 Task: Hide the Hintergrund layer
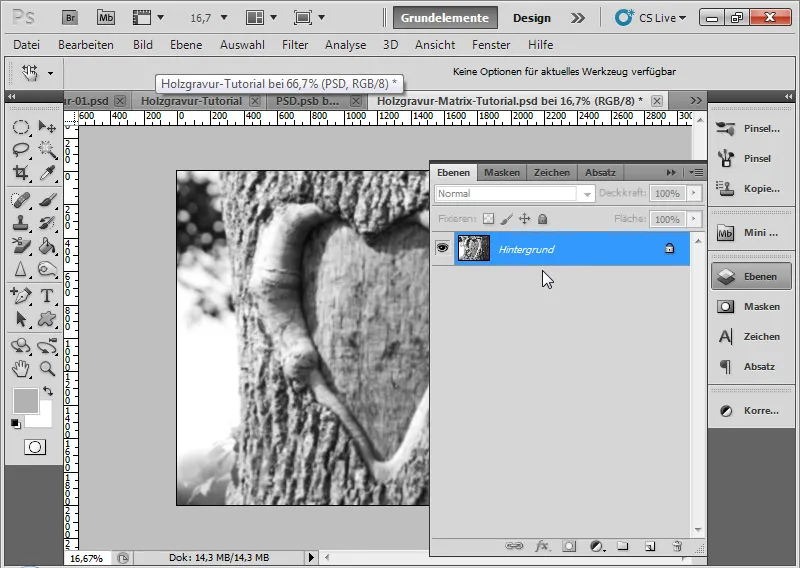tap(442, 248)
